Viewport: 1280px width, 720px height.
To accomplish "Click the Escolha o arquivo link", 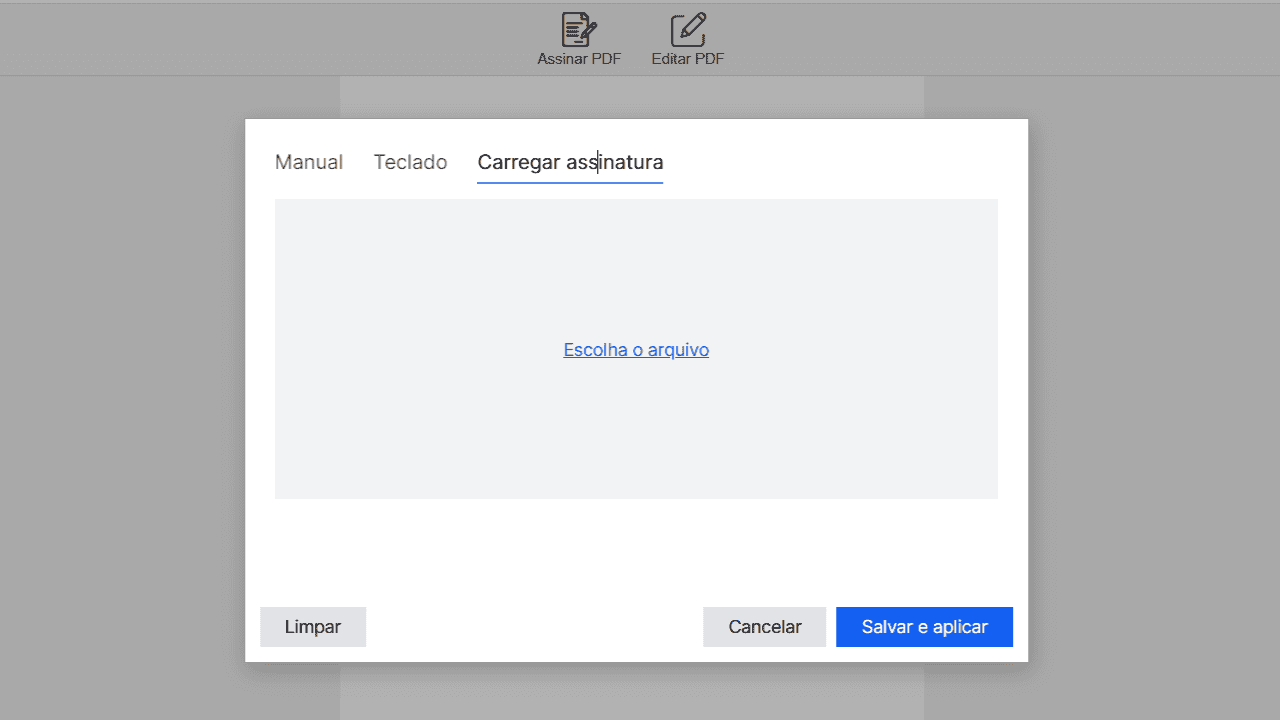I will 636,350.
